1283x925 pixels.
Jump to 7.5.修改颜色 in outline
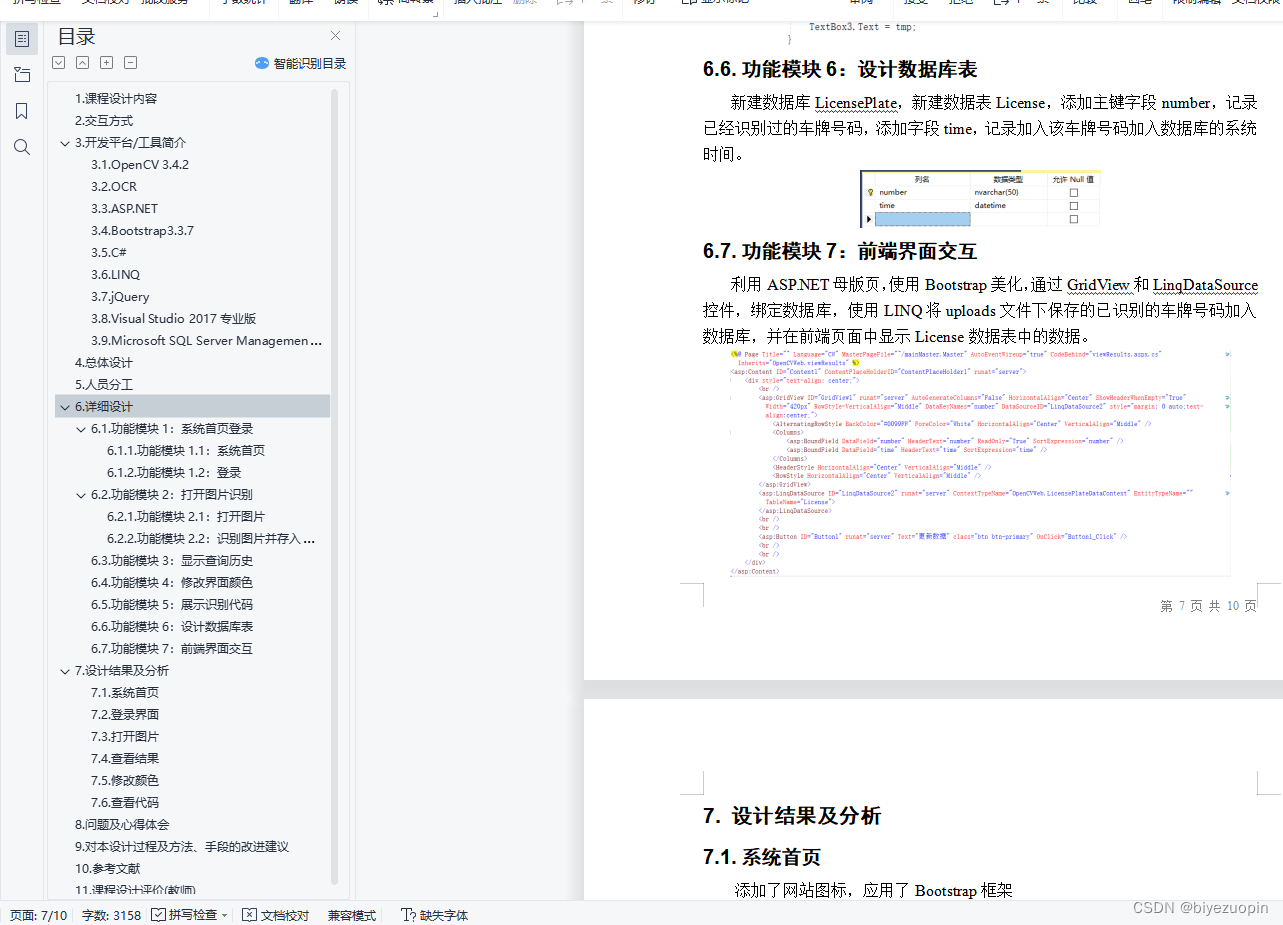125,781
